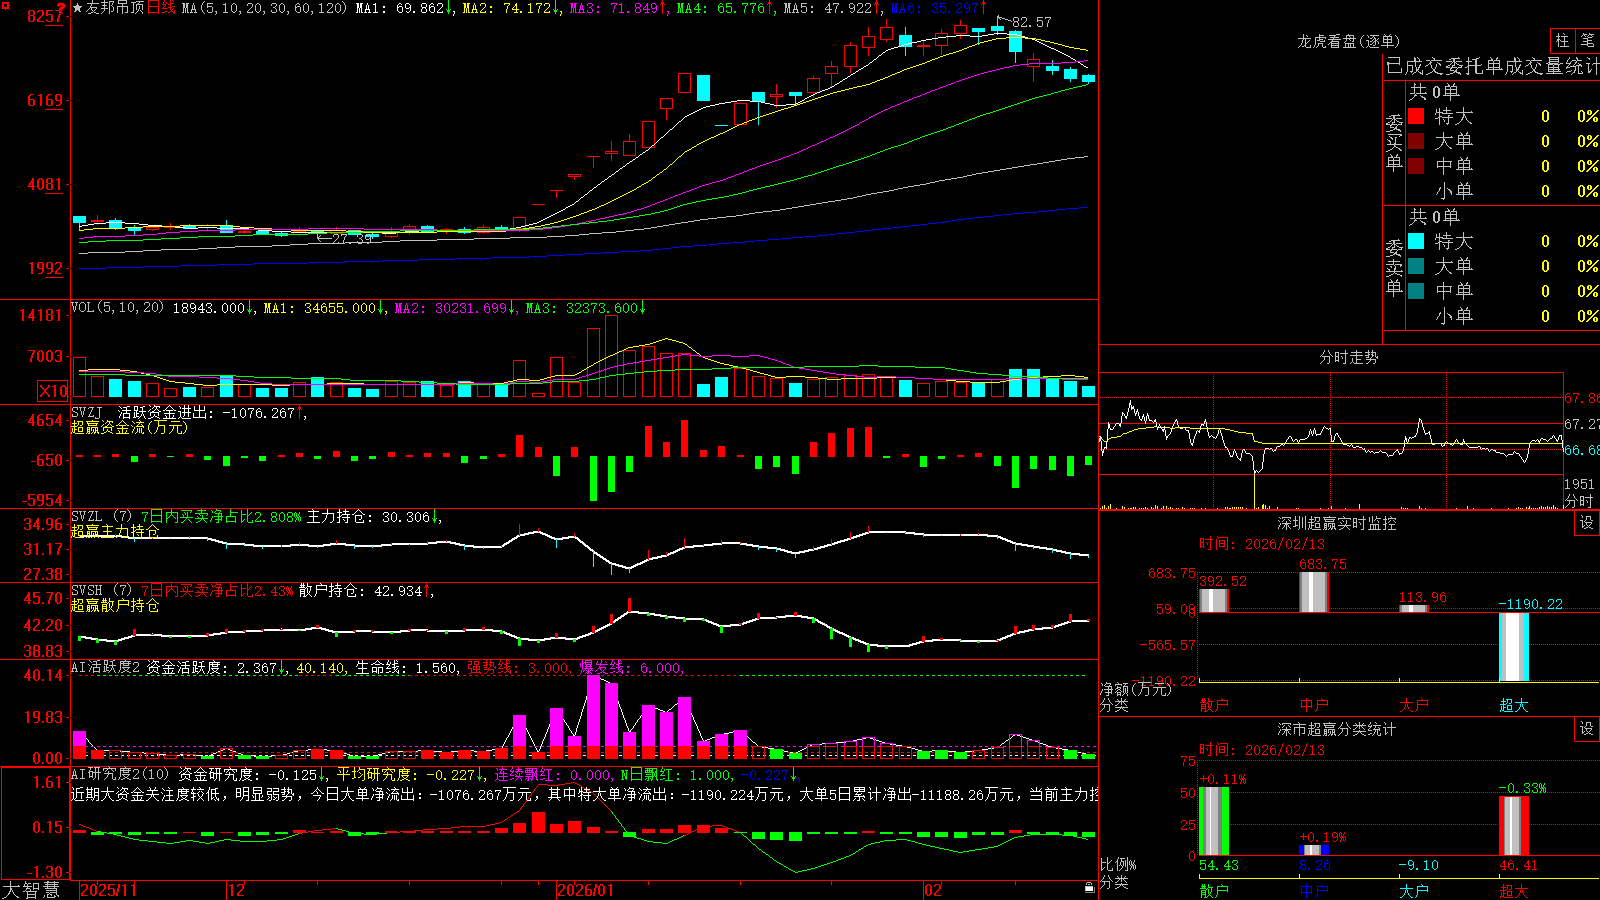Select the SVZL (7) indicator label
Viewport: 1600px width, 900px height.
(x=101, y=517)
